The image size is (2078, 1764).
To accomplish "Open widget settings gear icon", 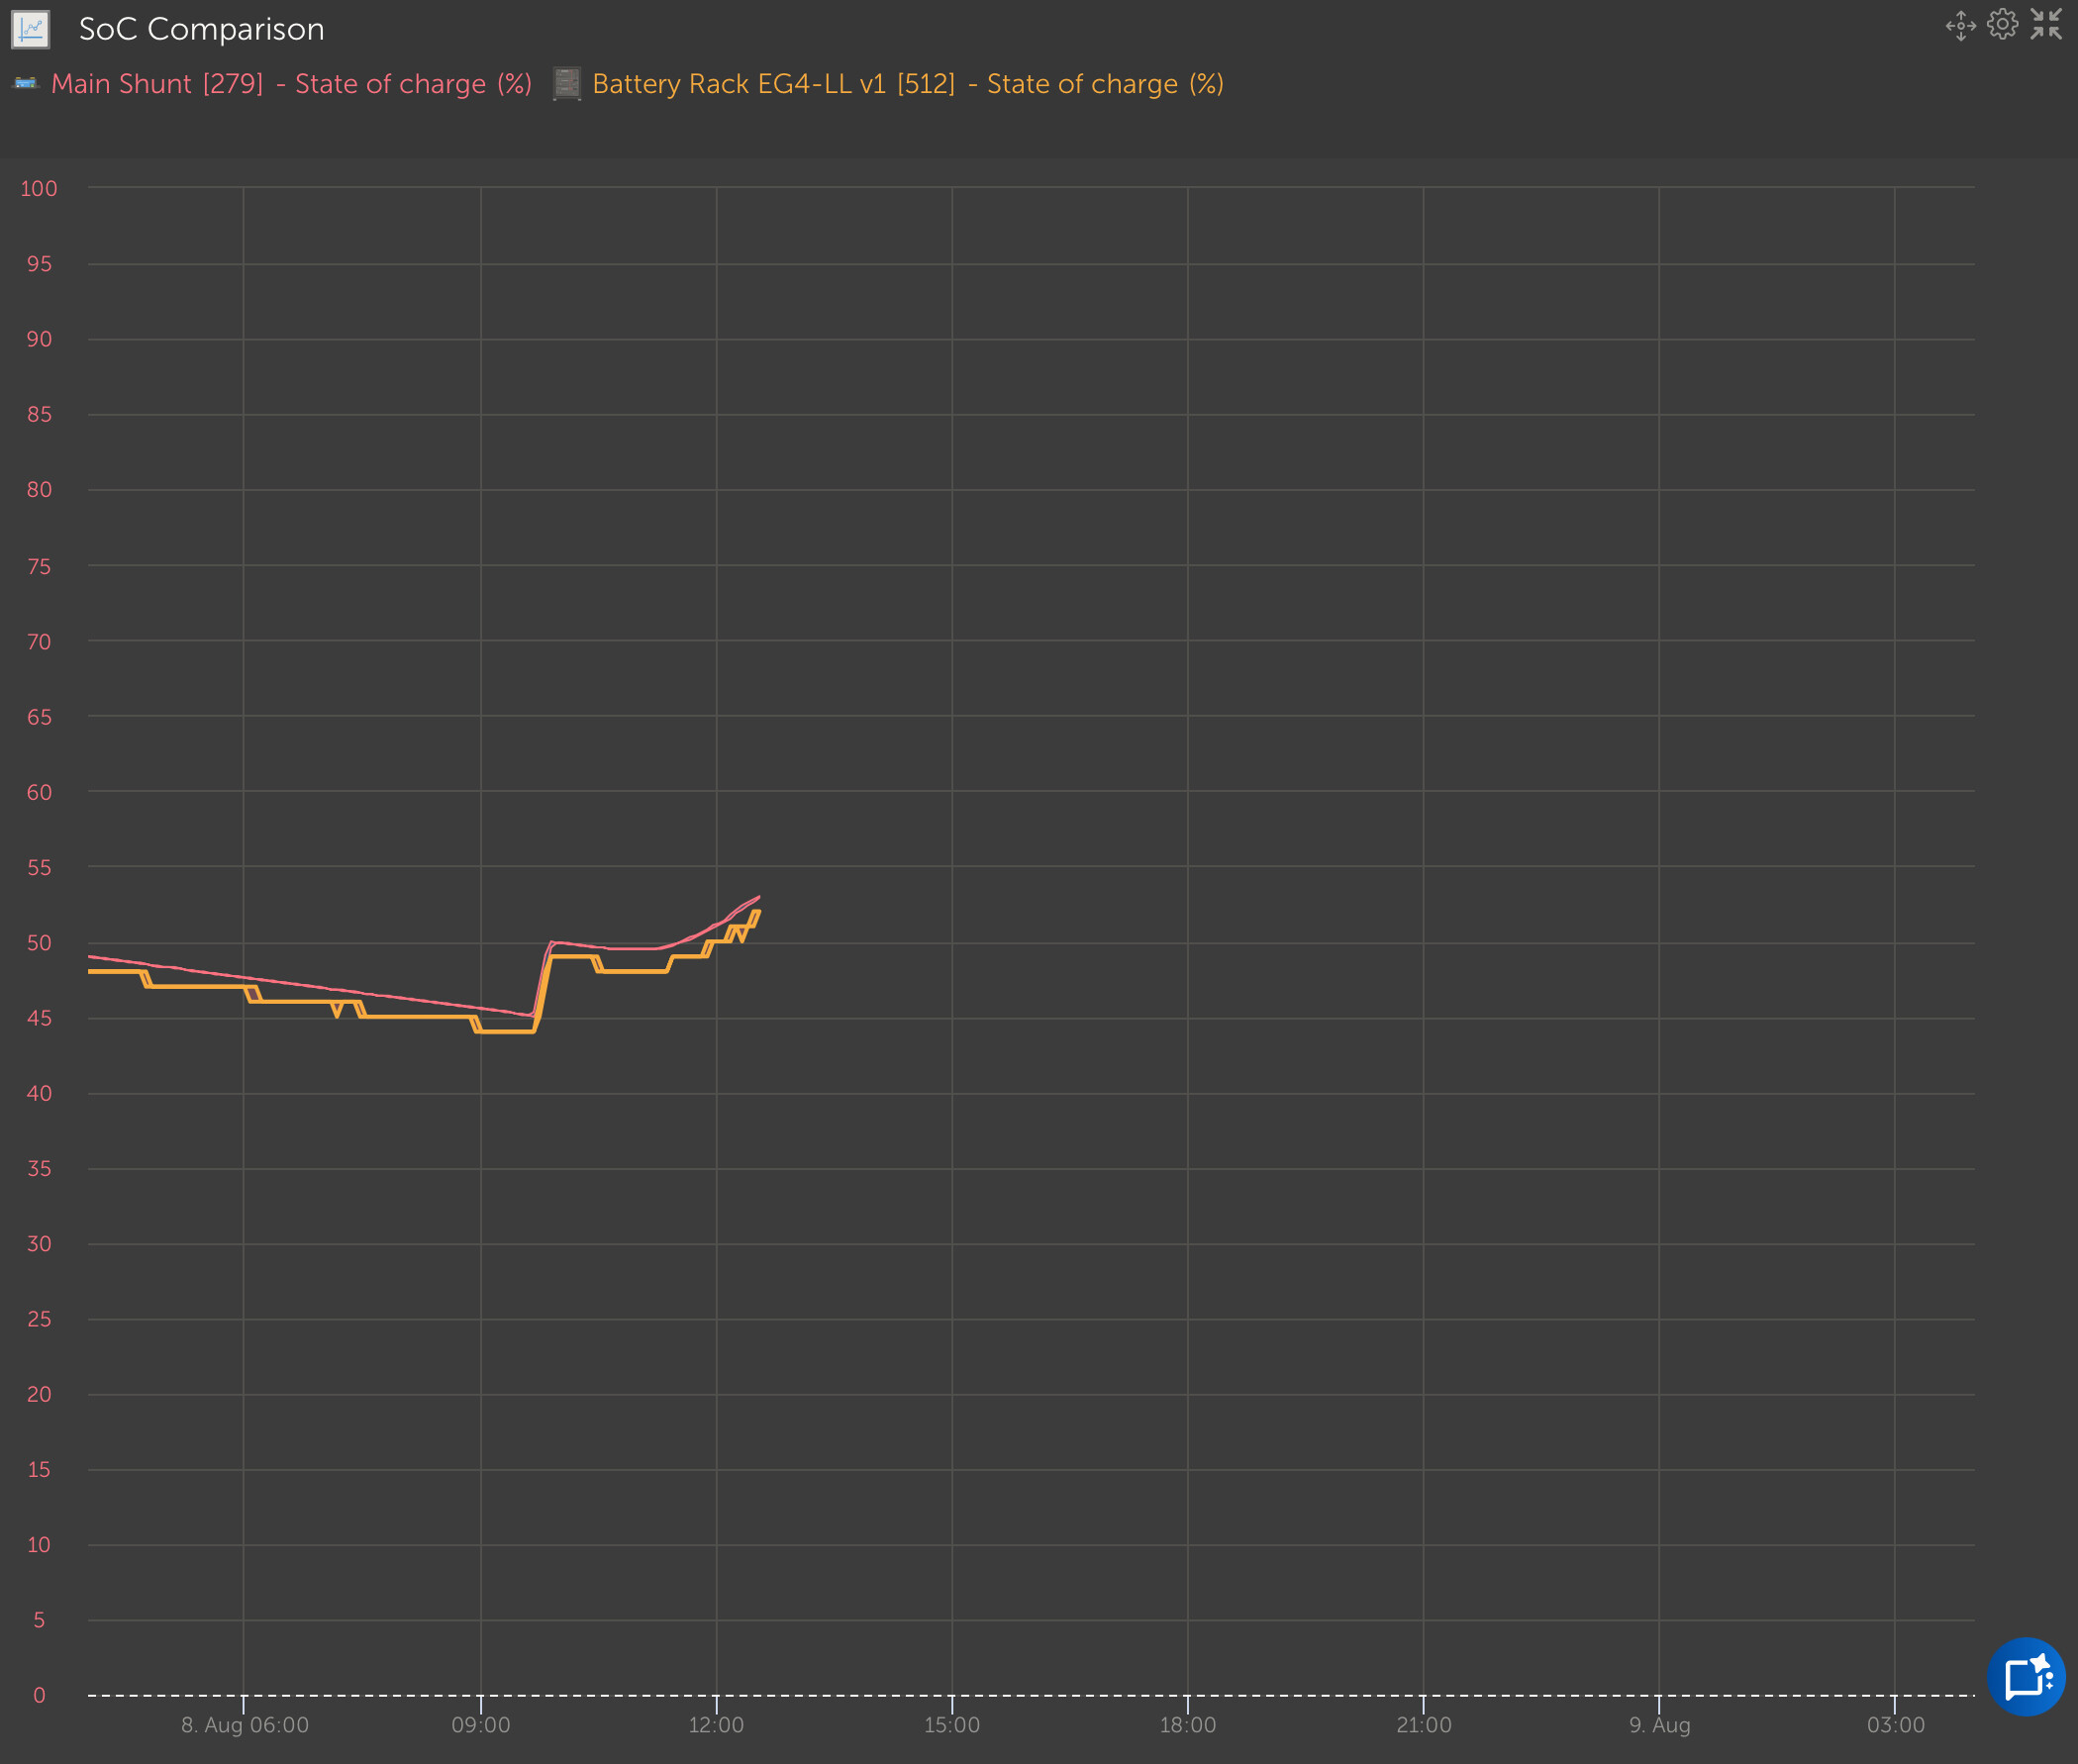I will 2002,24.
